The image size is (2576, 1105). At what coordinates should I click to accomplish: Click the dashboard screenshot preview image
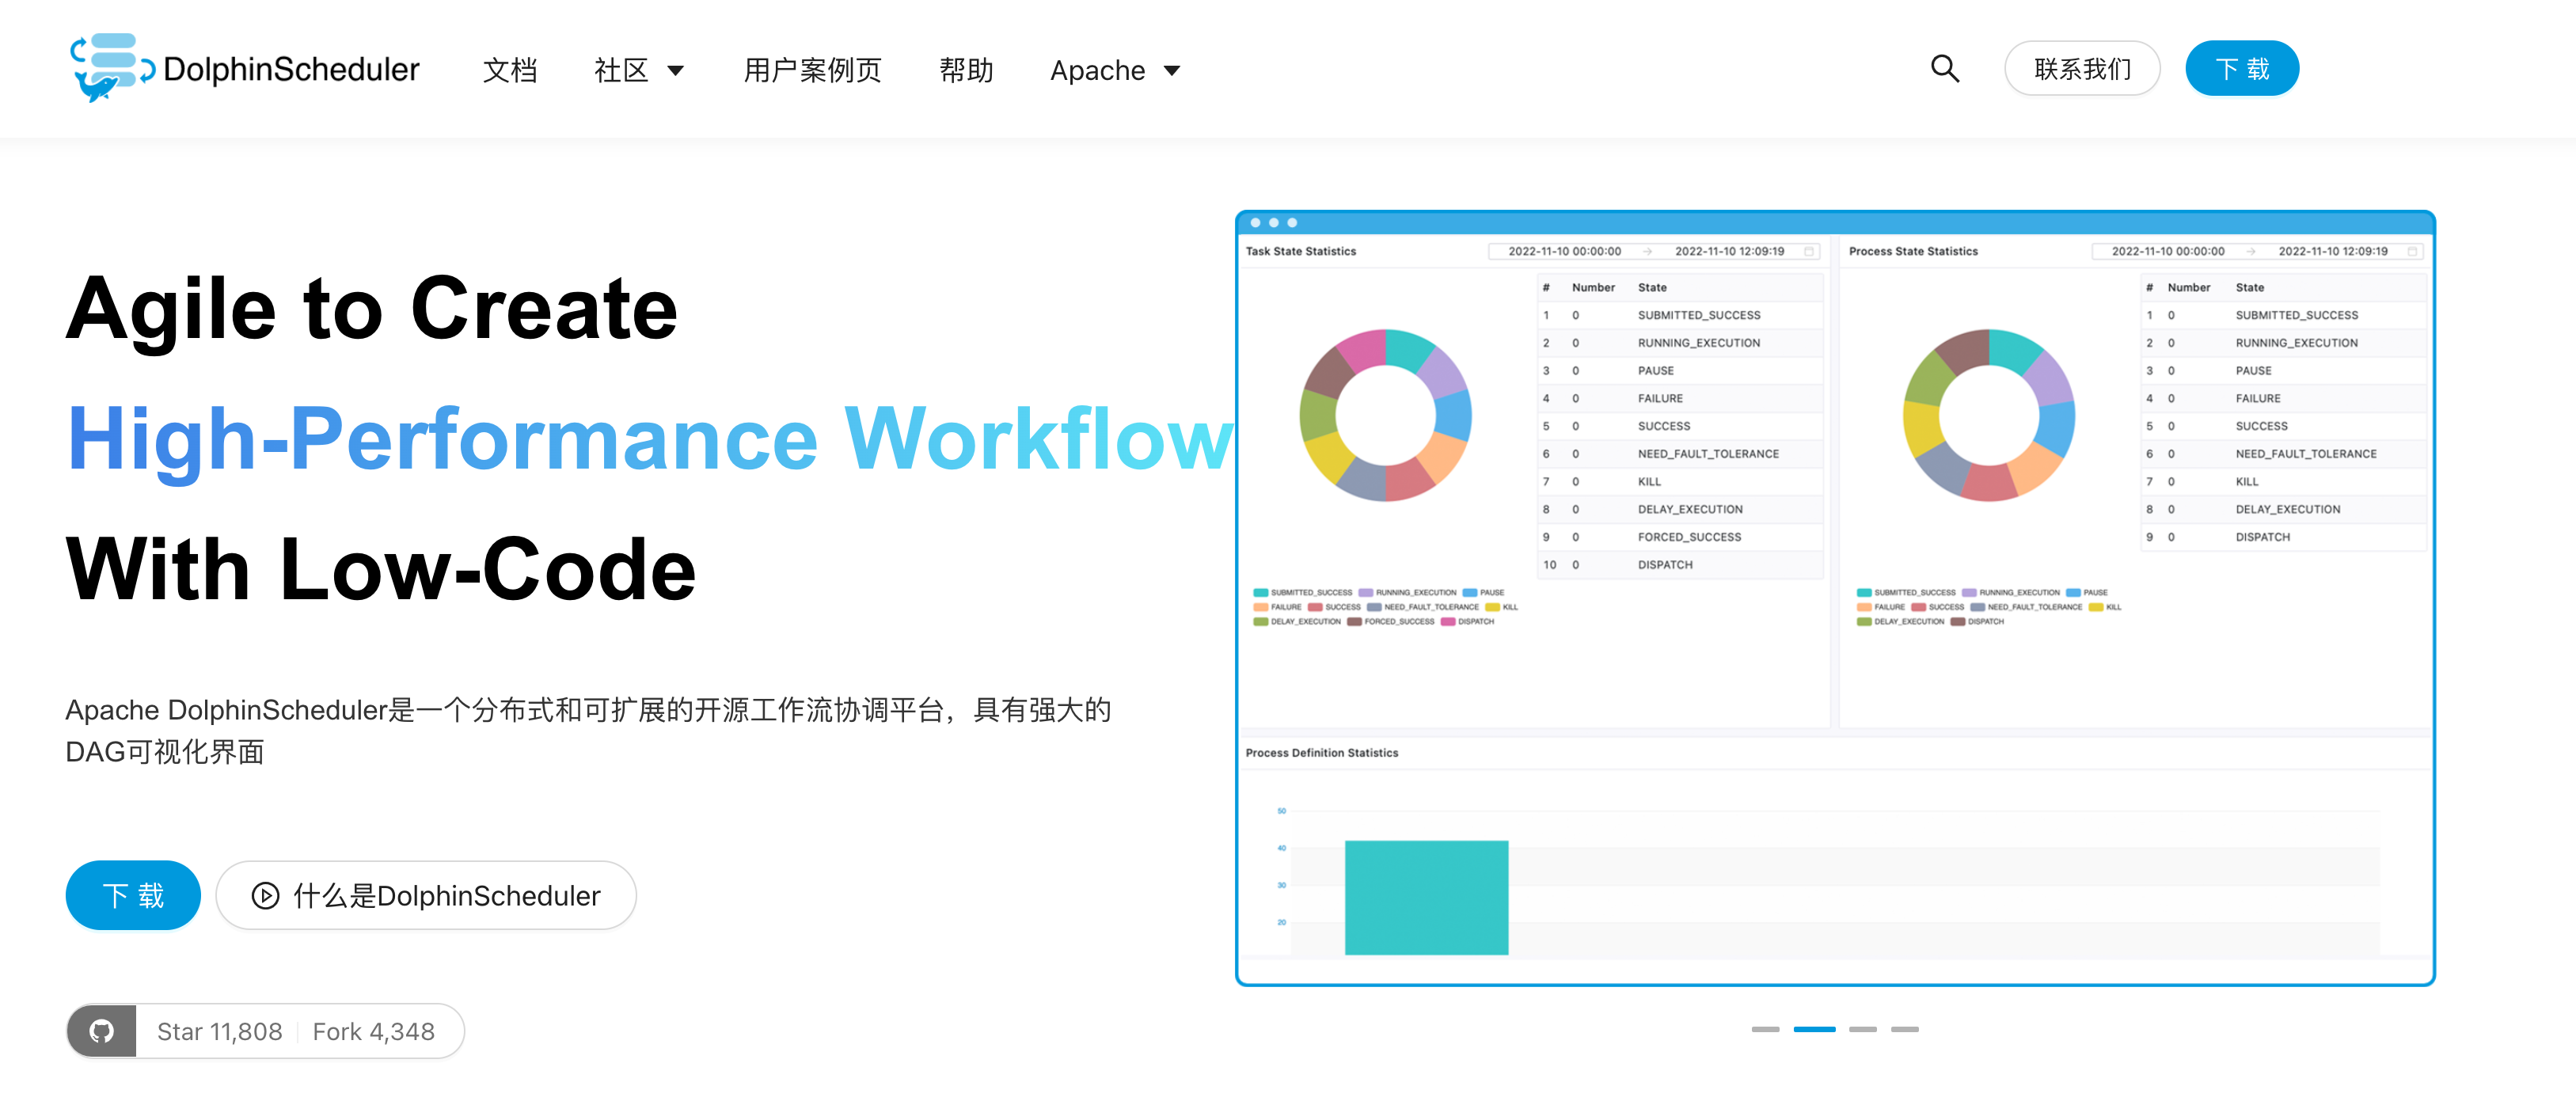click(1834, 597)
